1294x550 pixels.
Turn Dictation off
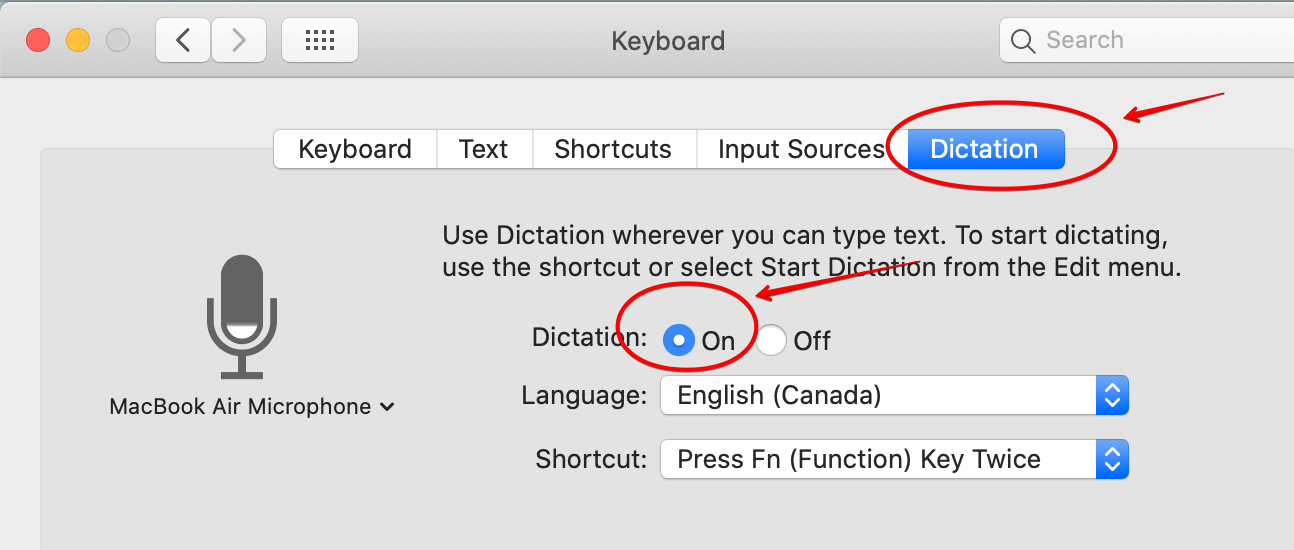tap(771, 341)
